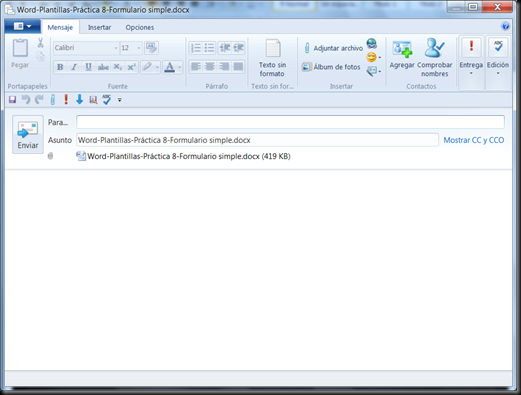
Task: Switch to the Opciones tab
Action: click(140, 27)
